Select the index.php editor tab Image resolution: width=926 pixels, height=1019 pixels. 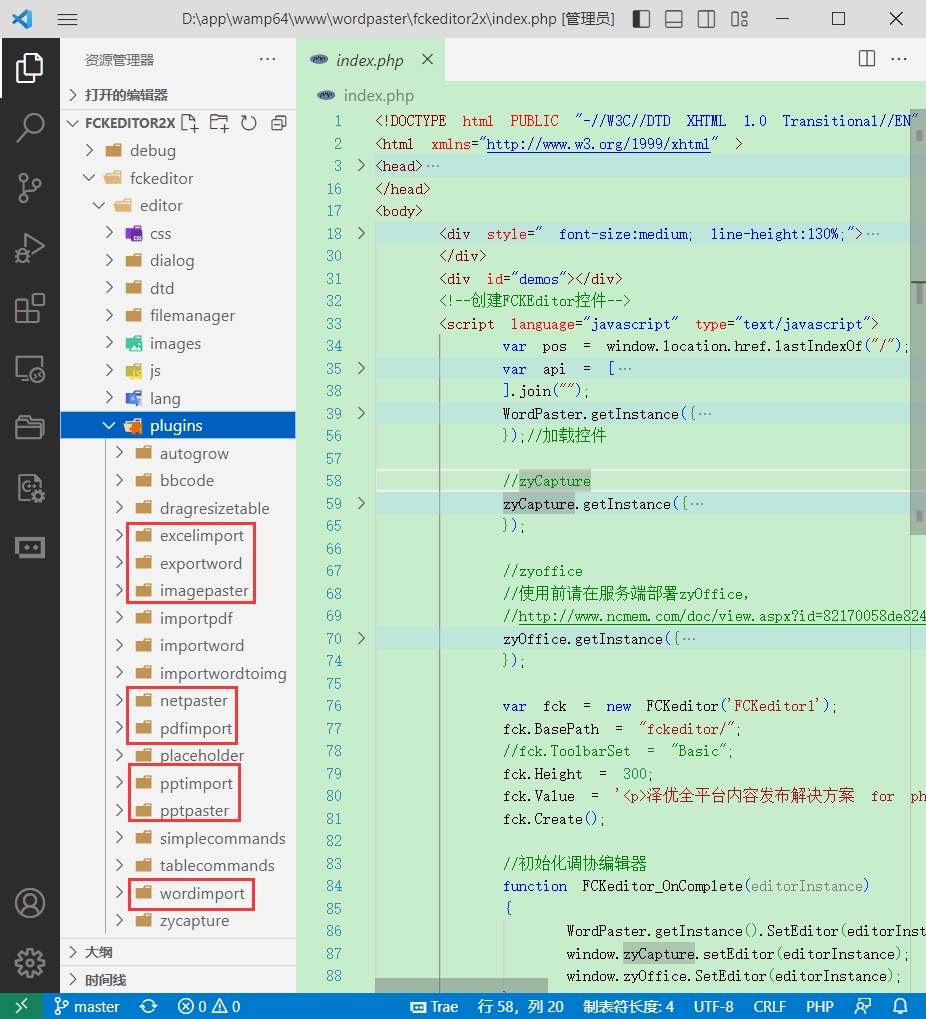pos(369,60)
